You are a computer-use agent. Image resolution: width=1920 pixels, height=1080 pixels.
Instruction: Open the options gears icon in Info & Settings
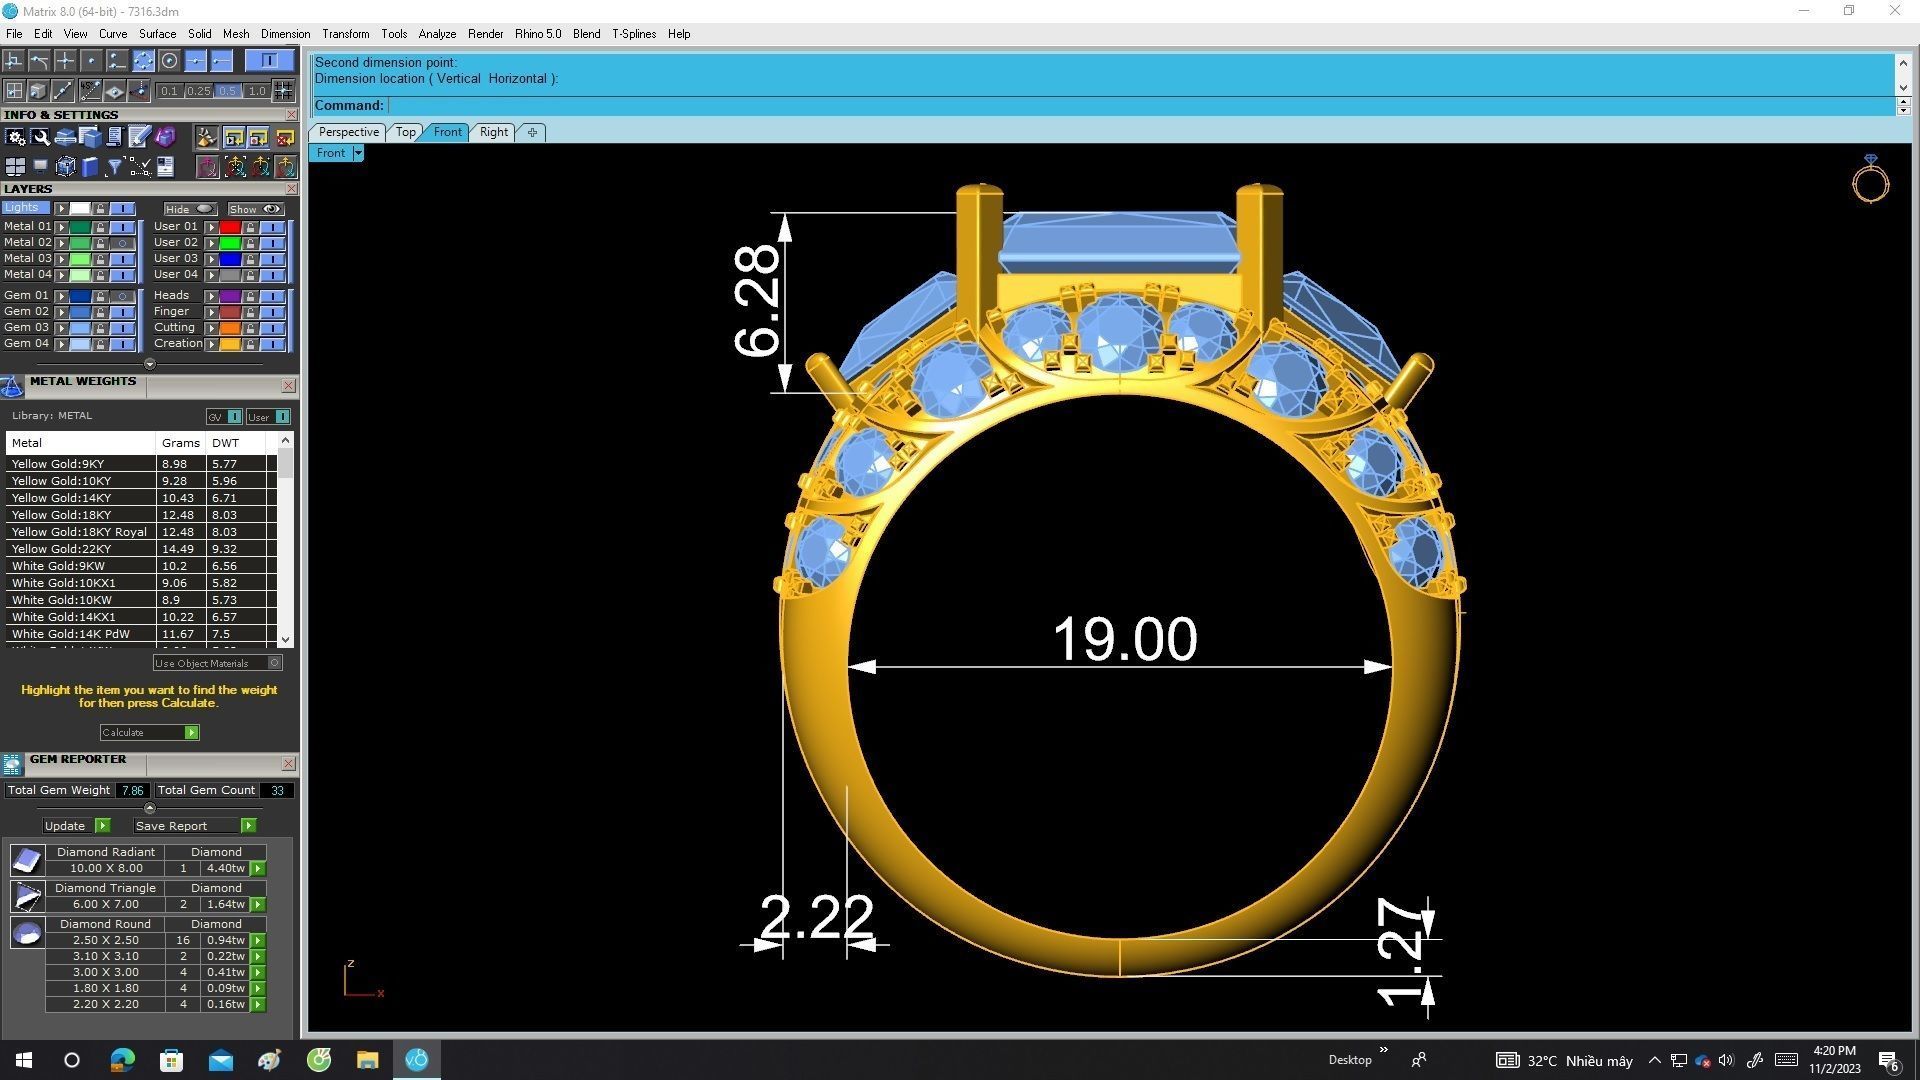(x=15, y=137)
